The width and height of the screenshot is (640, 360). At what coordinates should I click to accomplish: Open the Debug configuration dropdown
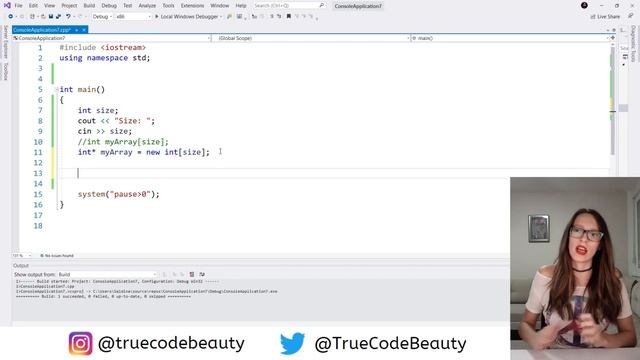pos(102,17)
